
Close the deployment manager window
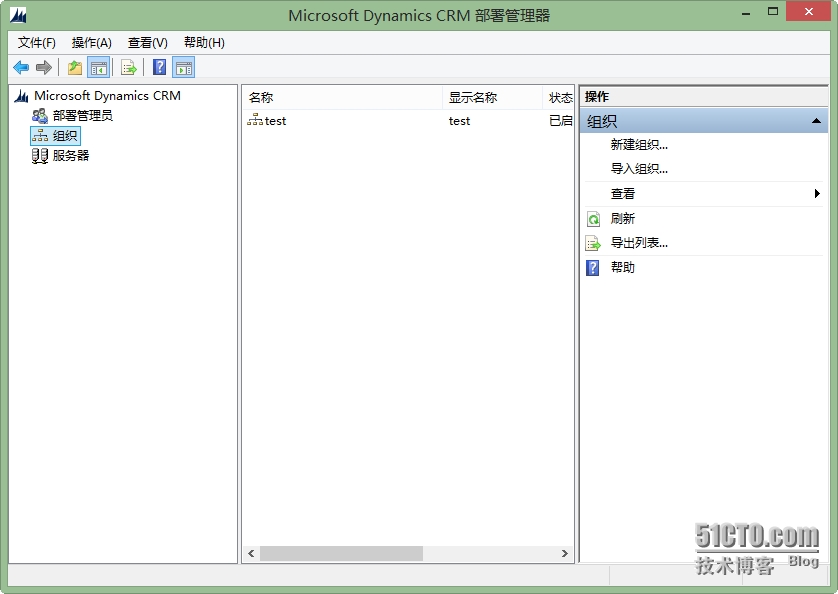[809, 11]
